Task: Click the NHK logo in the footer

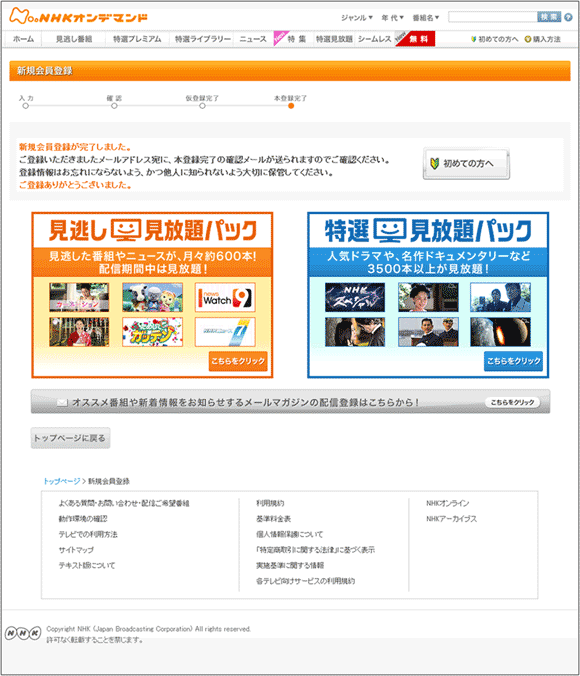Action: 23,633
